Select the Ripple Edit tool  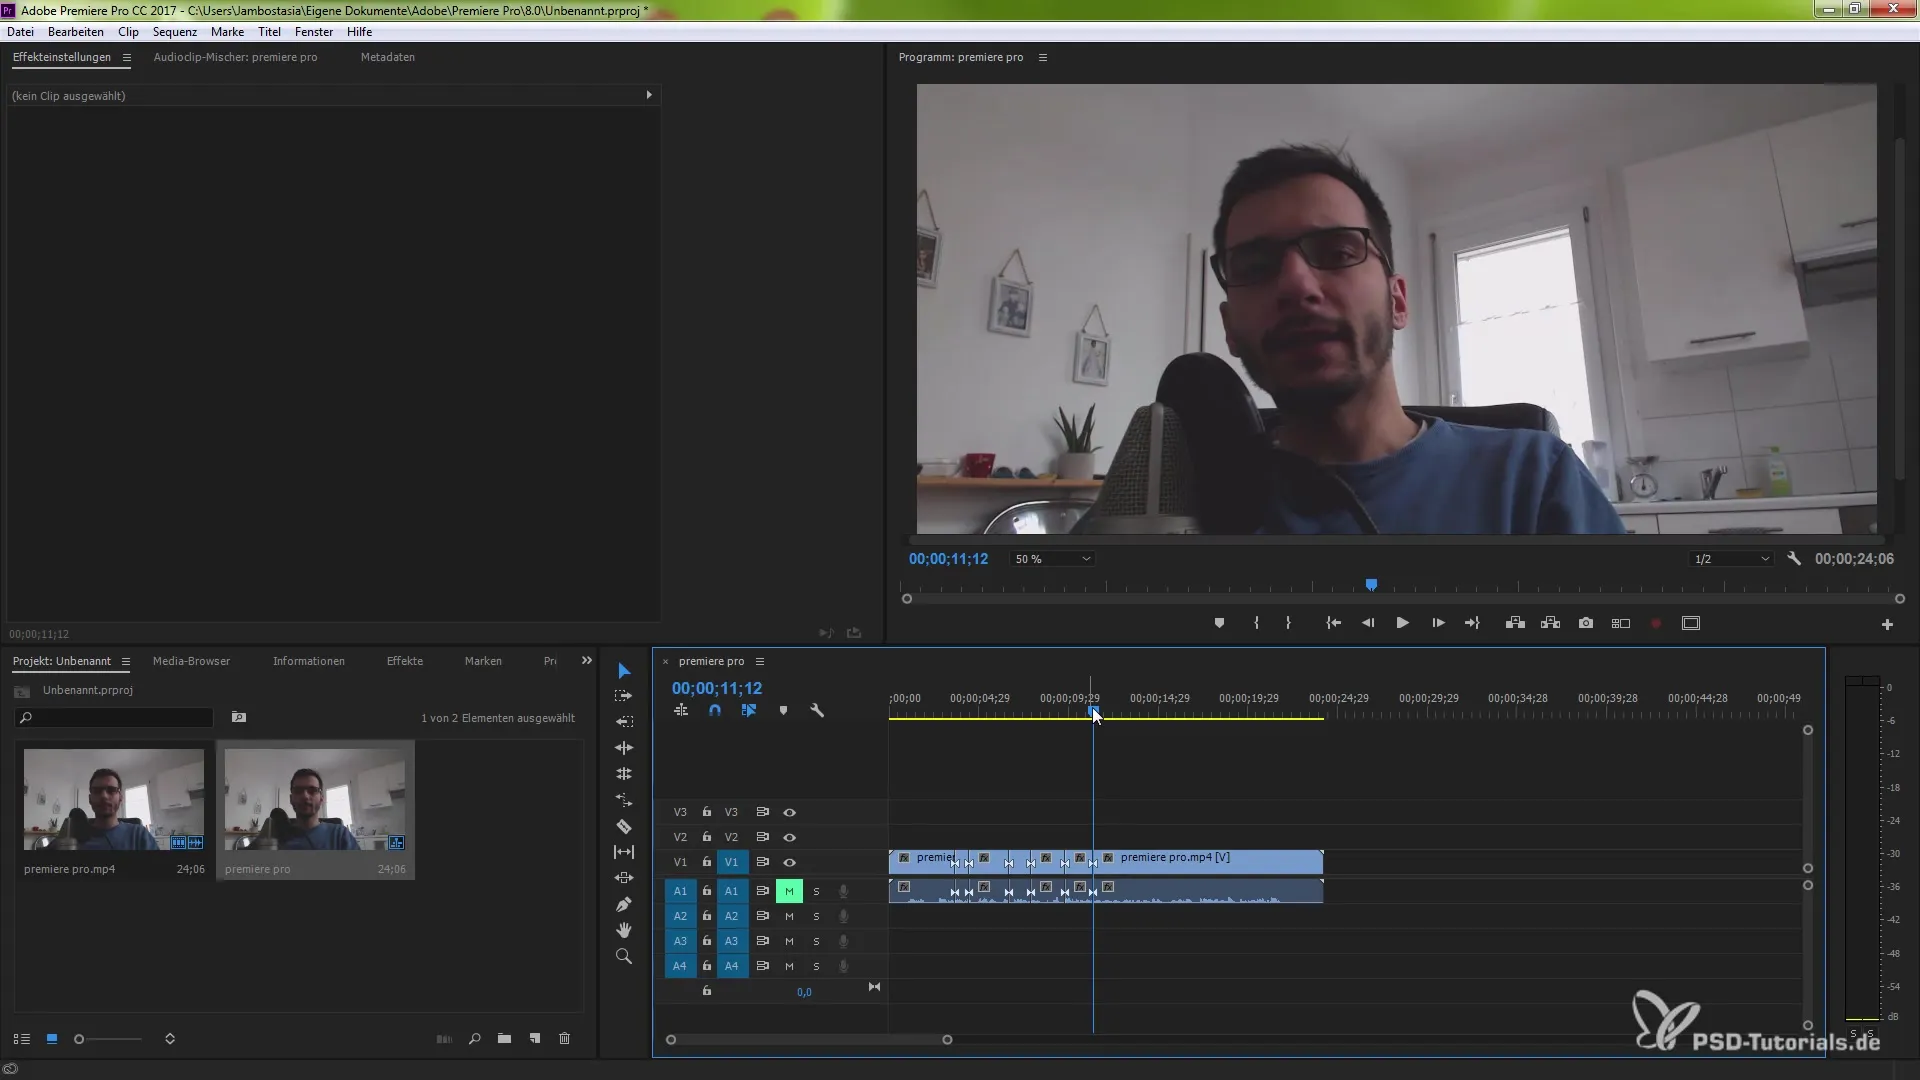point(624,748)
